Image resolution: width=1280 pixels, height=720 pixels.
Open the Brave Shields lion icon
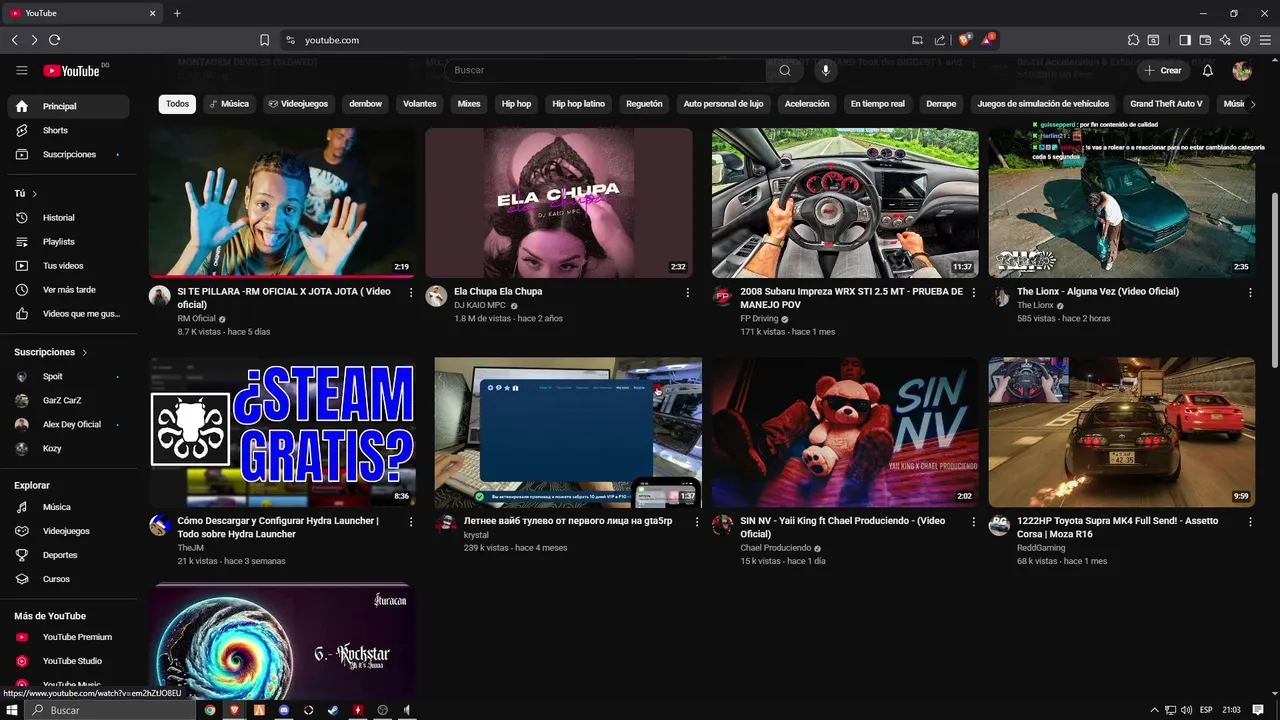964,40
